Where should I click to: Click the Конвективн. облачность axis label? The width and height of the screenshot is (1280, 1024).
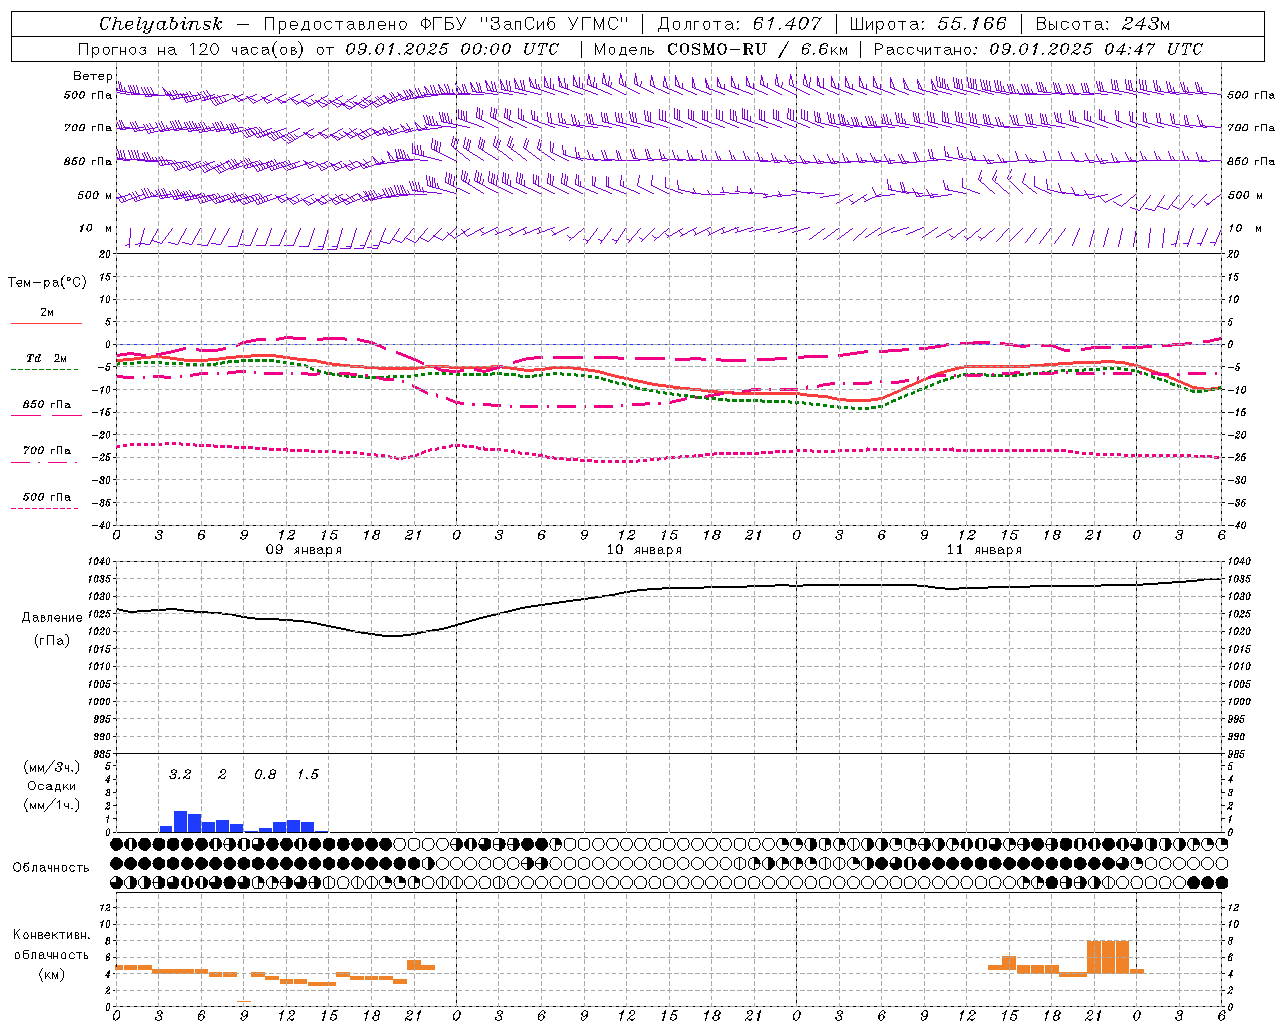tap(52, 954)
